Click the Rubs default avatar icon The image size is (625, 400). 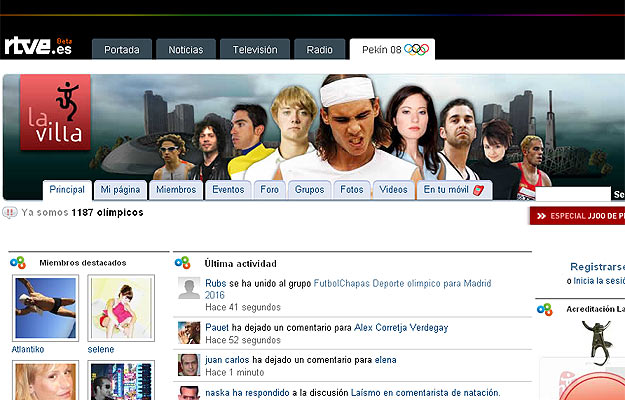(189, 289)
